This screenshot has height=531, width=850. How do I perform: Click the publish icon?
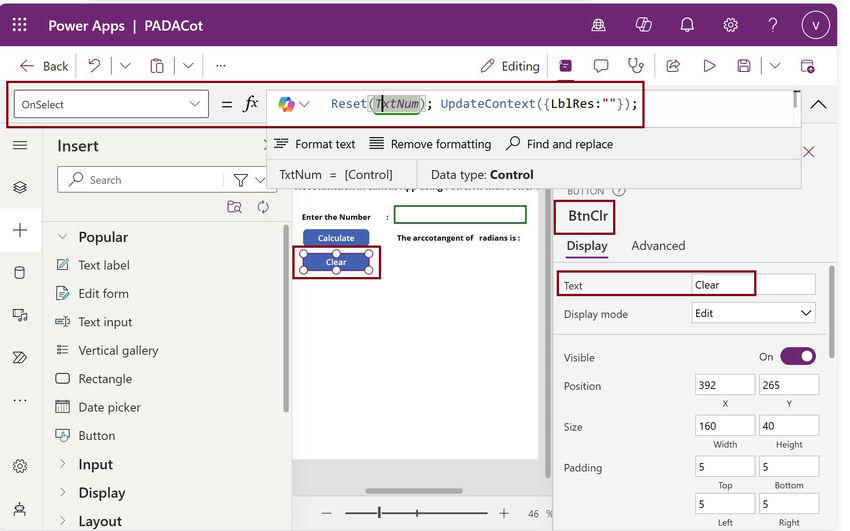pyautogui.click(x=807, y=66)
